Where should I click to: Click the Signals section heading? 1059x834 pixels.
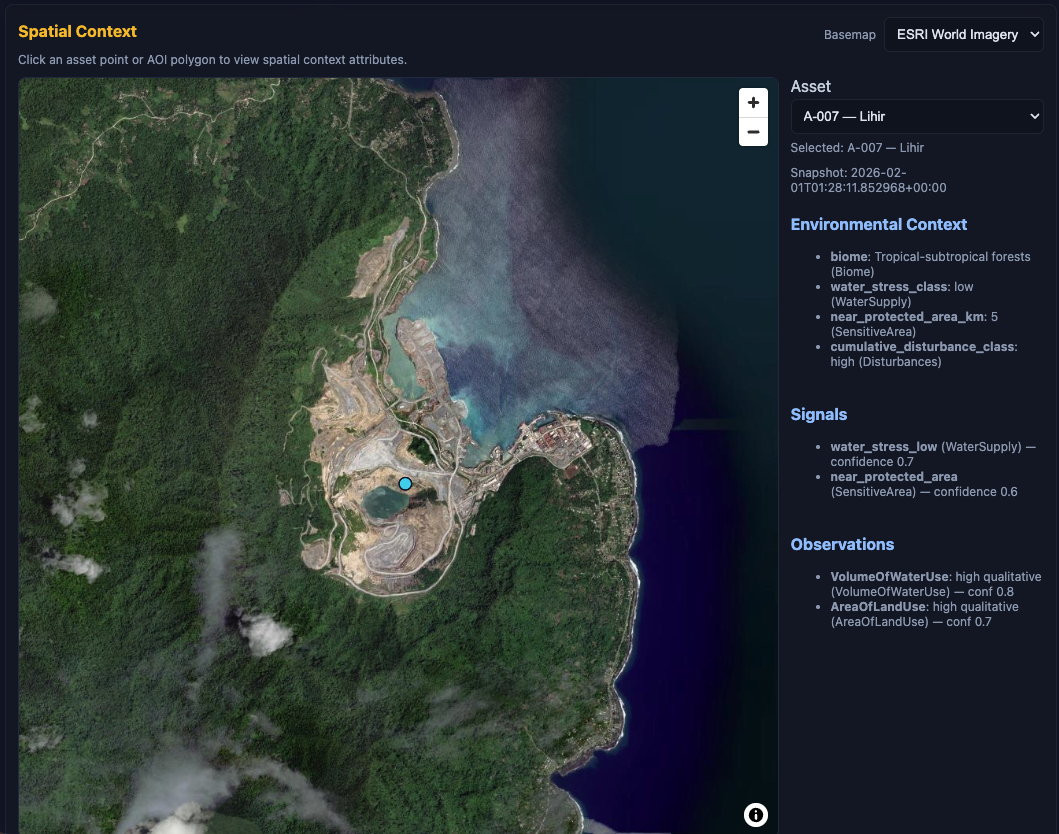pos(818,414)
